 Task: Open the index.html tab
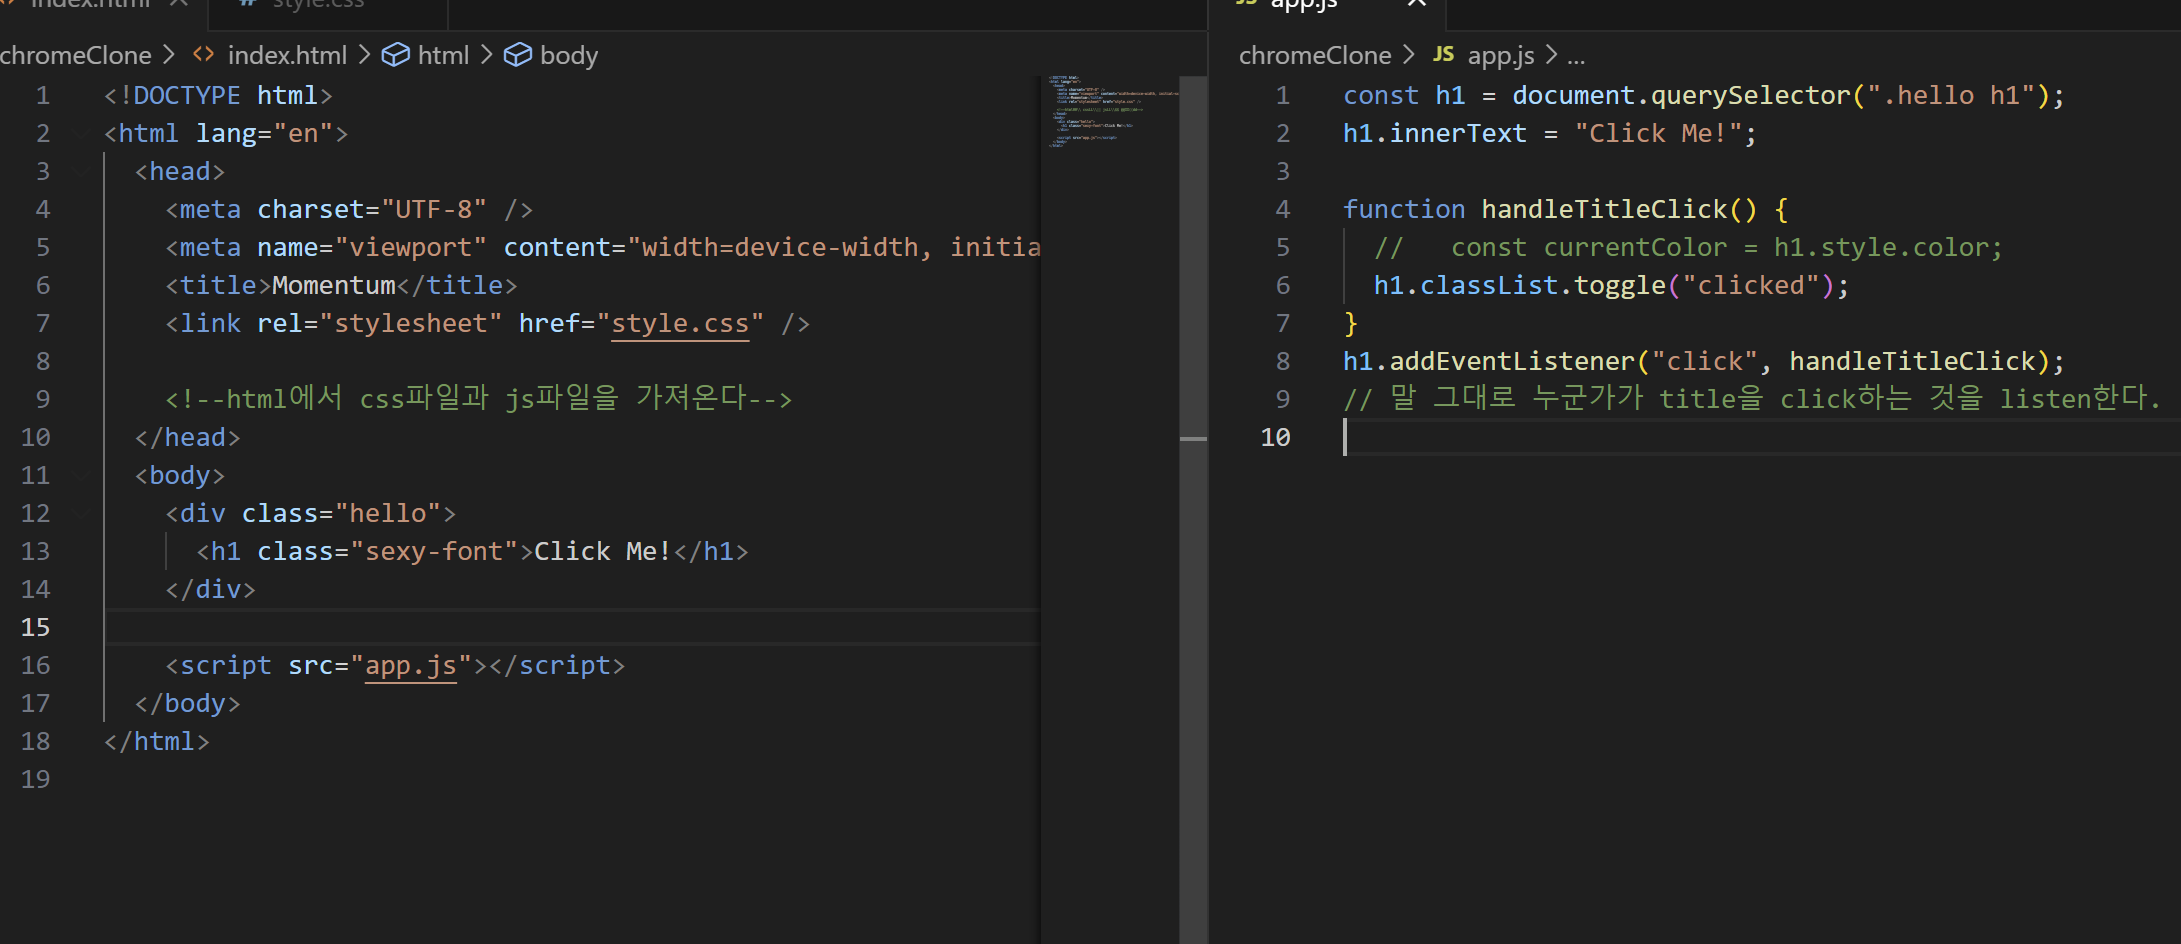pyautogui.click(x=90, y=4)
